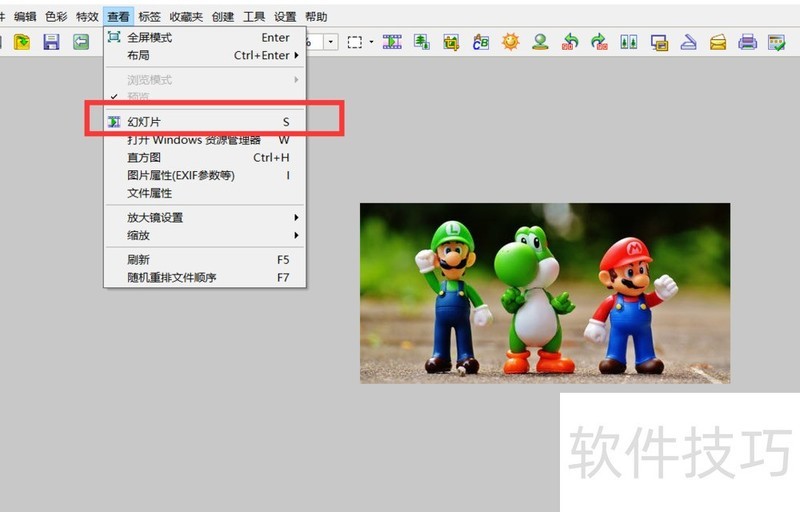Open the zoom percentage dropdown arrow
Viewport: 800px width, 512px height.
(331, 42)
